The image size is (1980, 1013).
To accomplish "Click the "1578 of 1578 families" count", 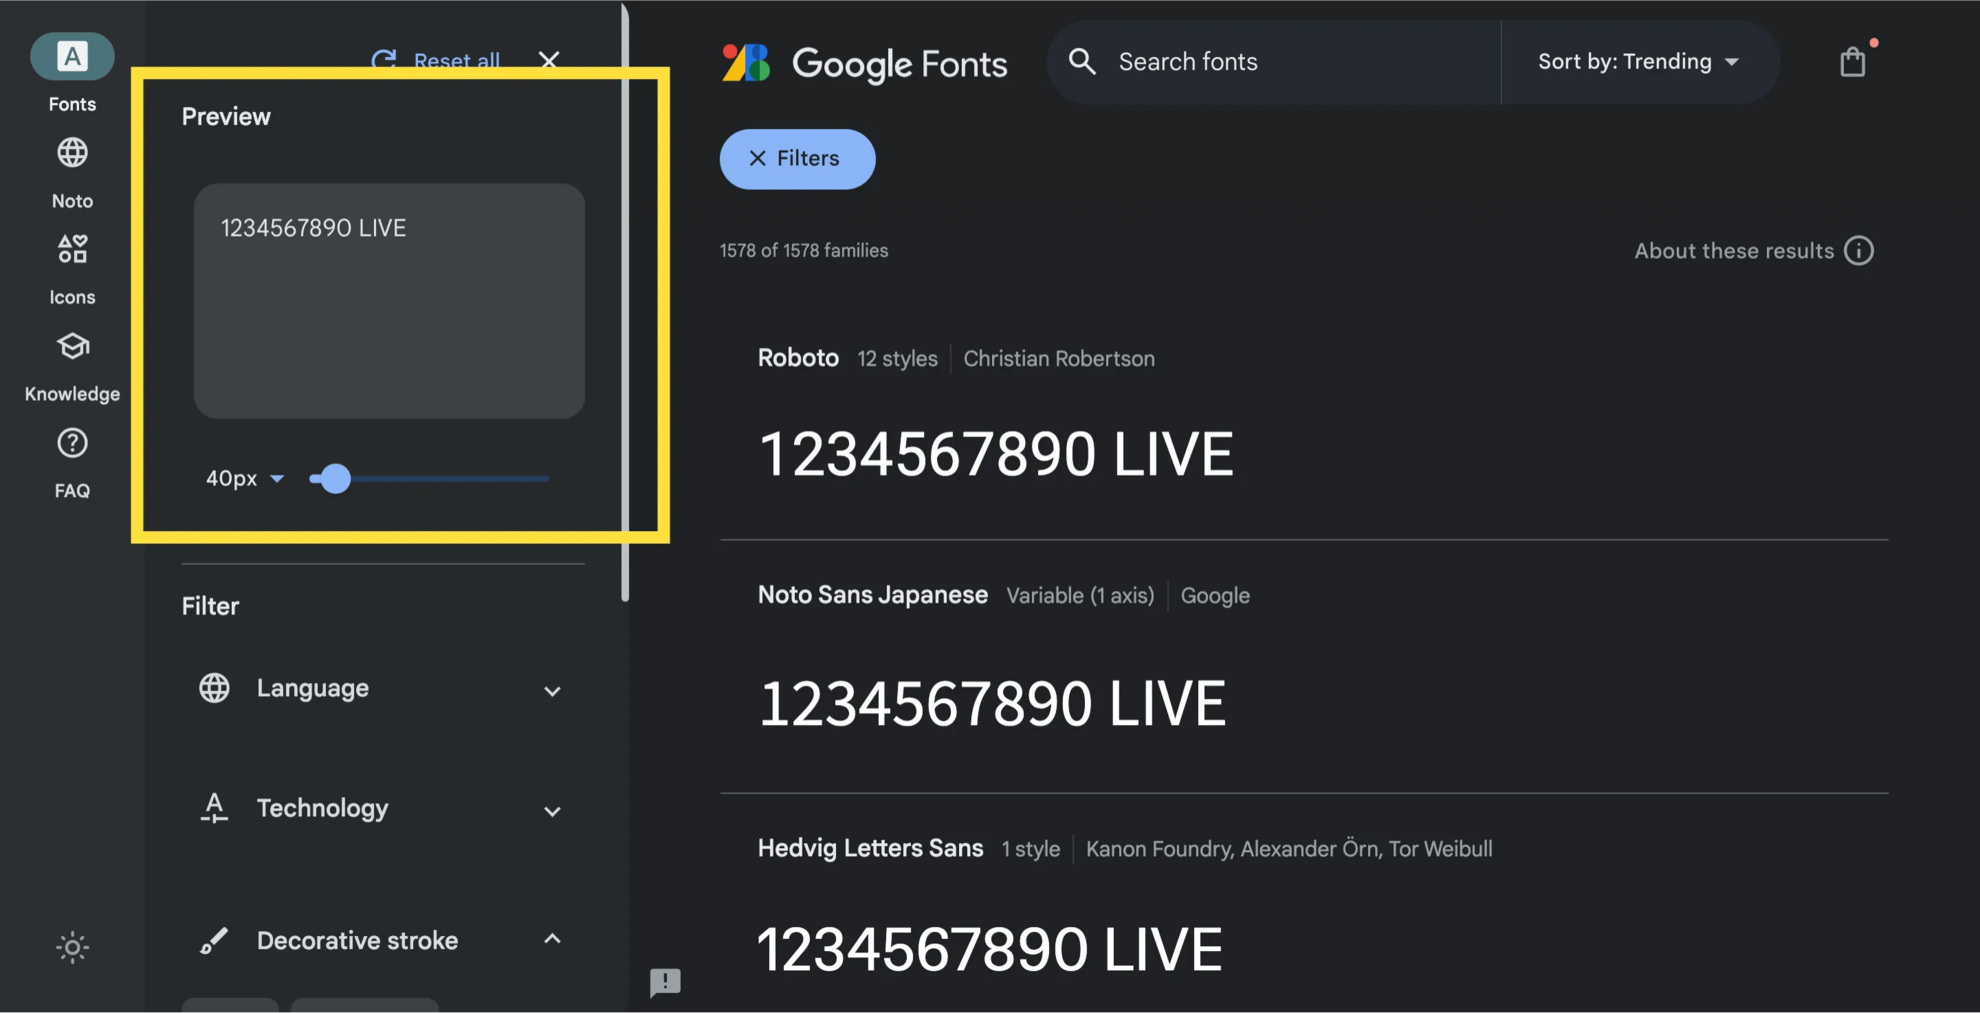I will [x=804, y=250].
